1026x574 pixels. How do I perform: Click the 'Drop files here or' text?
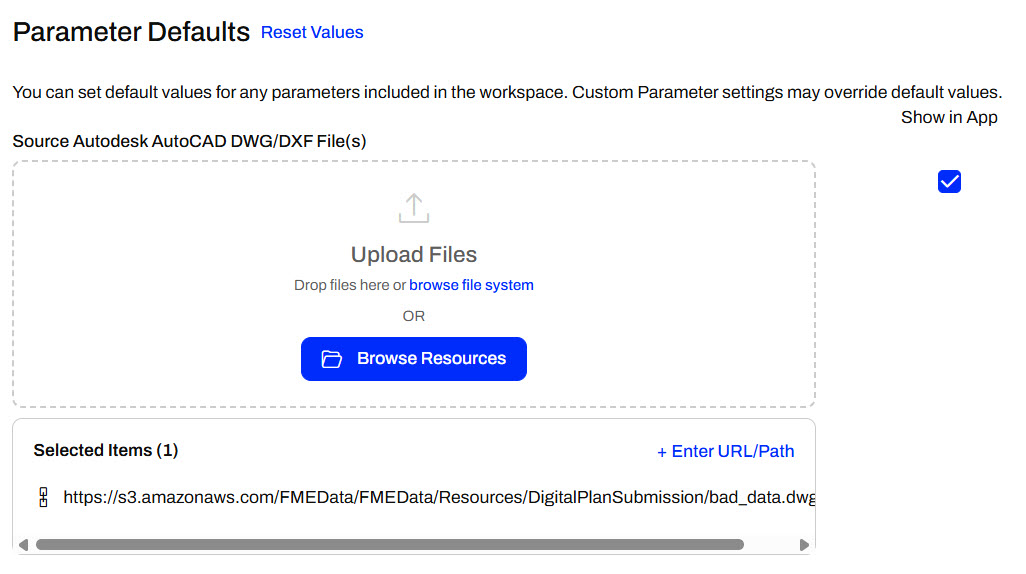(349, 285)
